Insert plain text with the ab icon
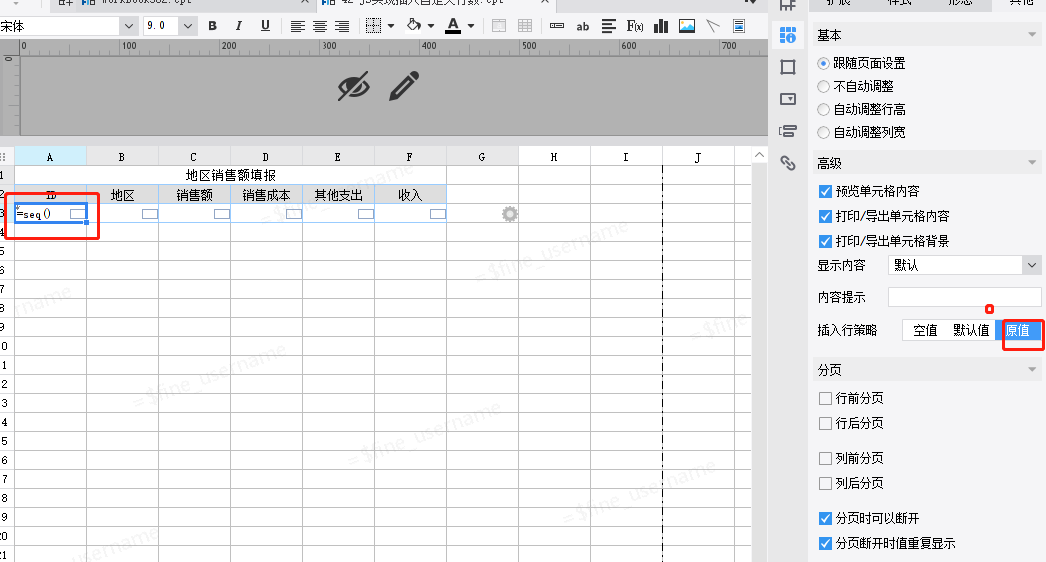Image resolution: width=1046 pixels, height=562 pixels. (x=582, y=27)
